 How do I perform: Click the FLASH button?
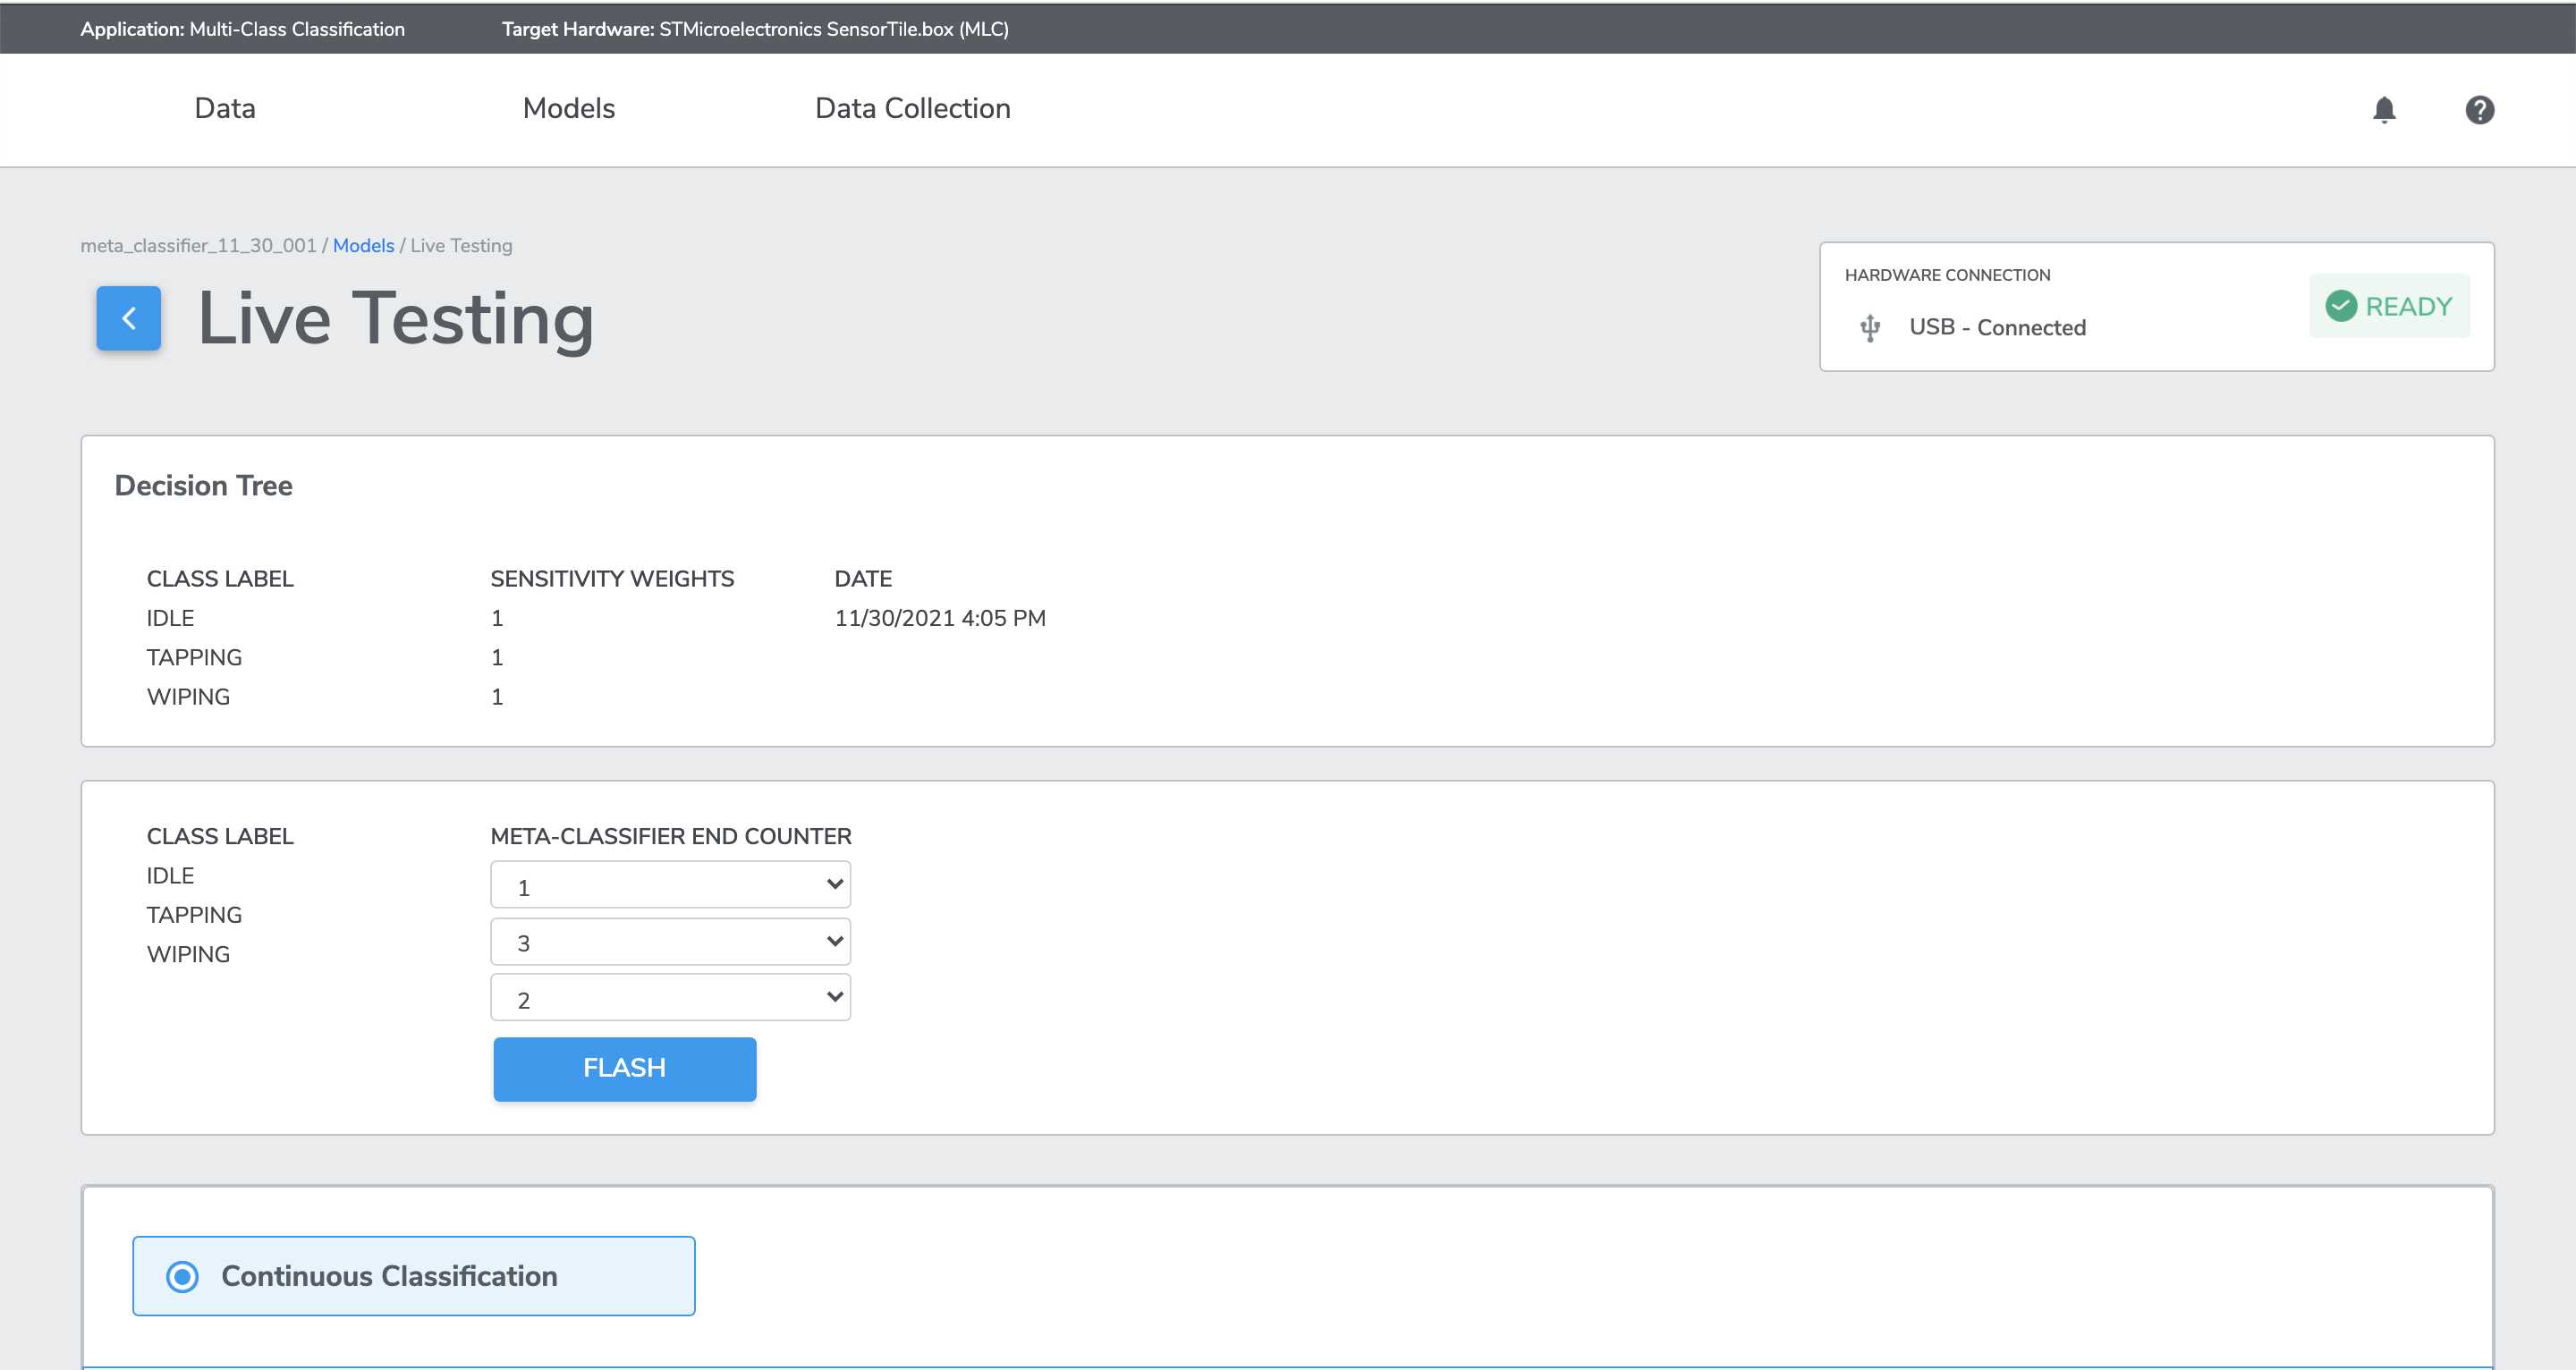pyautogui.click(x=625, y=1069)
